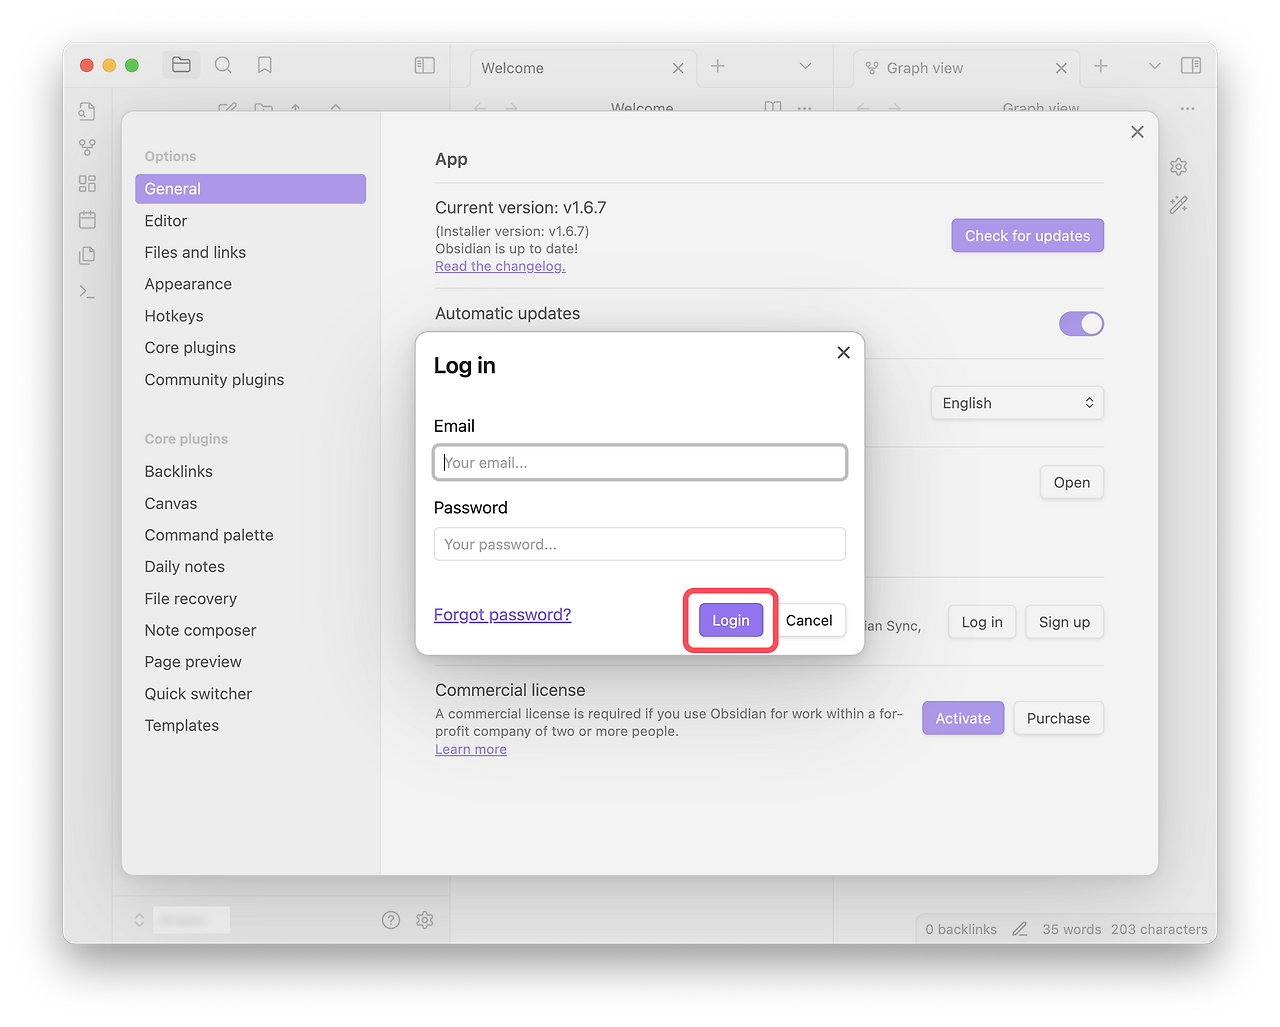The height and width of the screenshot is (1027, 1280).
Task: Open help icon at the sidebar bottom
Action: point(391,920)
